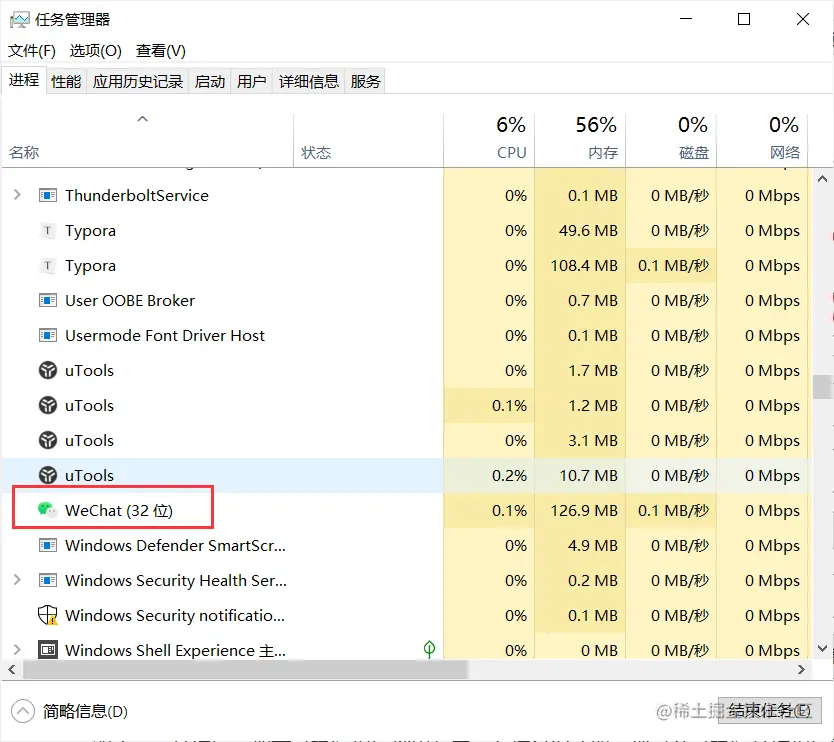Viewport: 834px width, 742px height.
Task: Open the 选项(O) menu
Action: coord(96,51)
